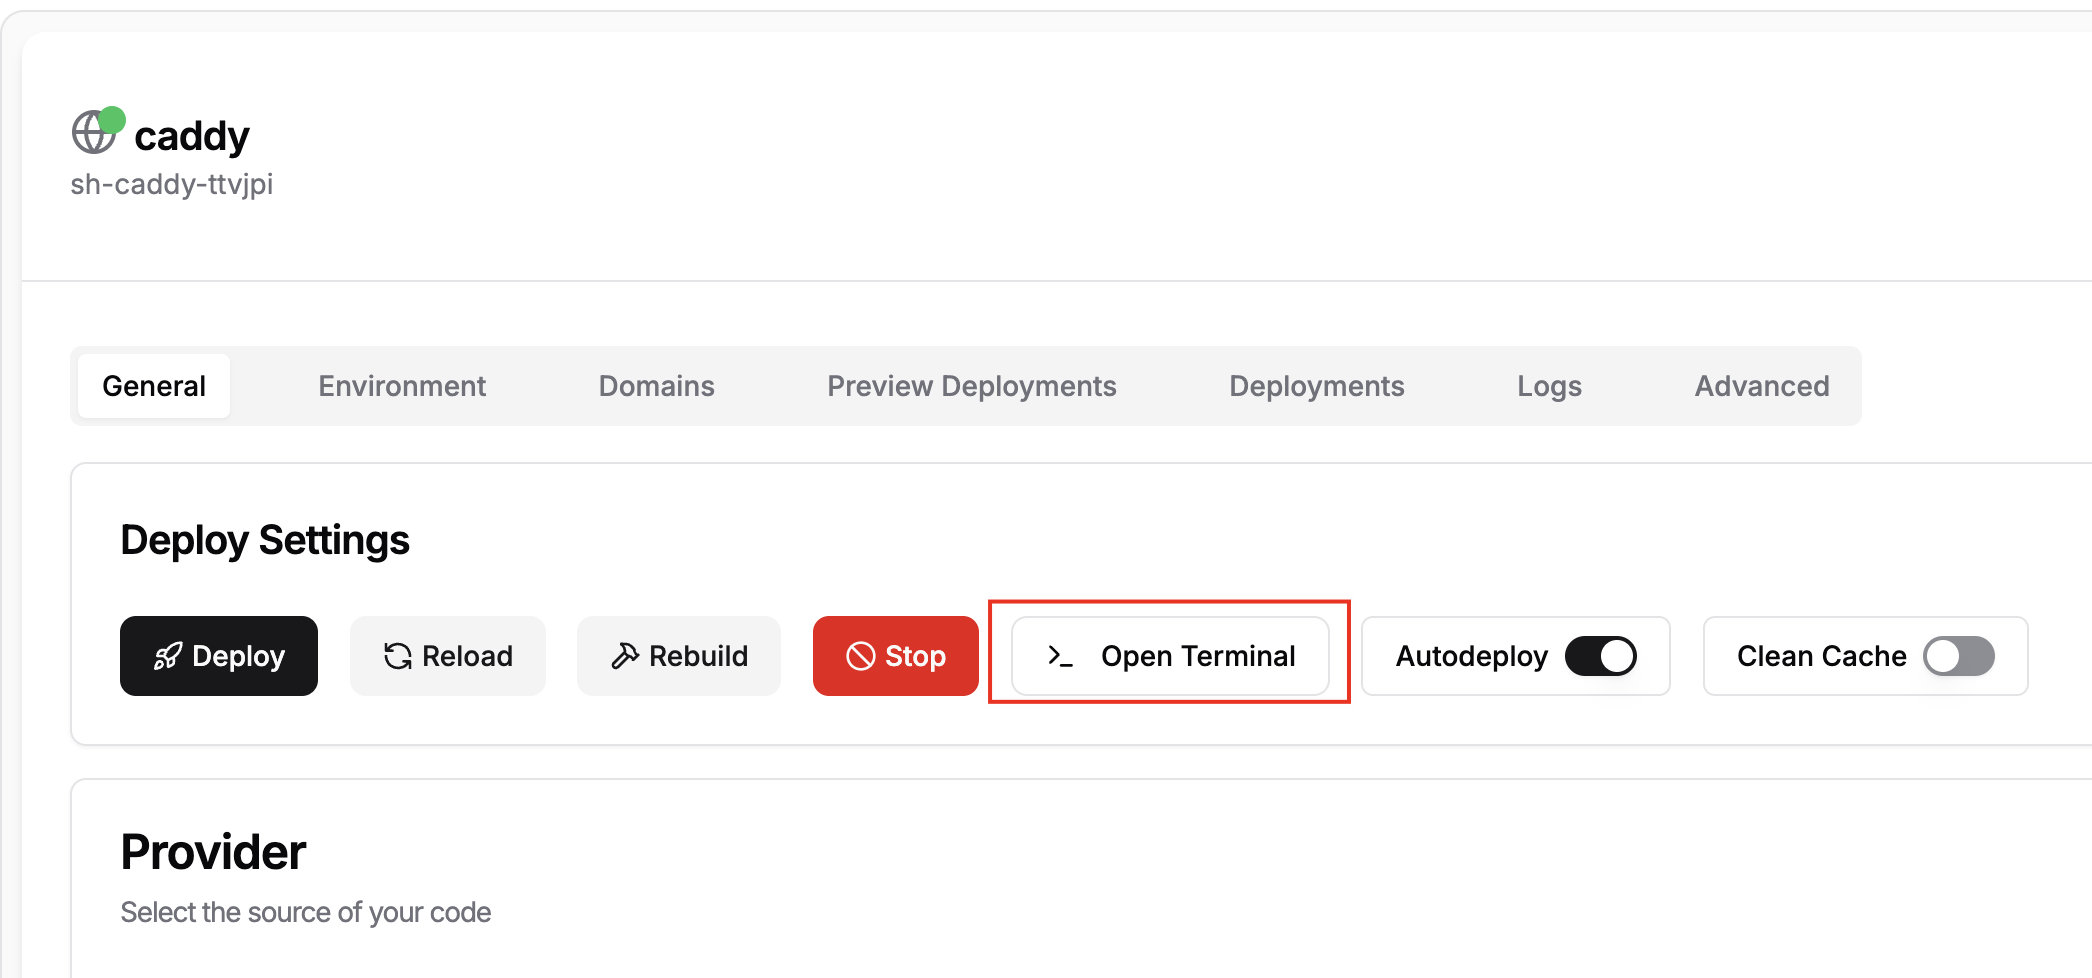Click the caddy application title
2092x978 pixels.
pyautogui.click(x=192, y=136)
